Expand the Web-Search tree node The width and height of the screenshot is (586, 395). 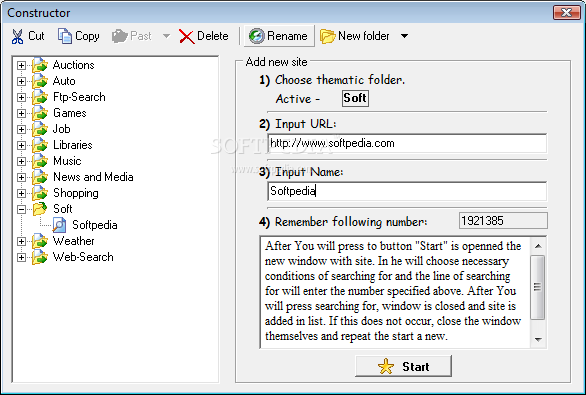[21, 258]
